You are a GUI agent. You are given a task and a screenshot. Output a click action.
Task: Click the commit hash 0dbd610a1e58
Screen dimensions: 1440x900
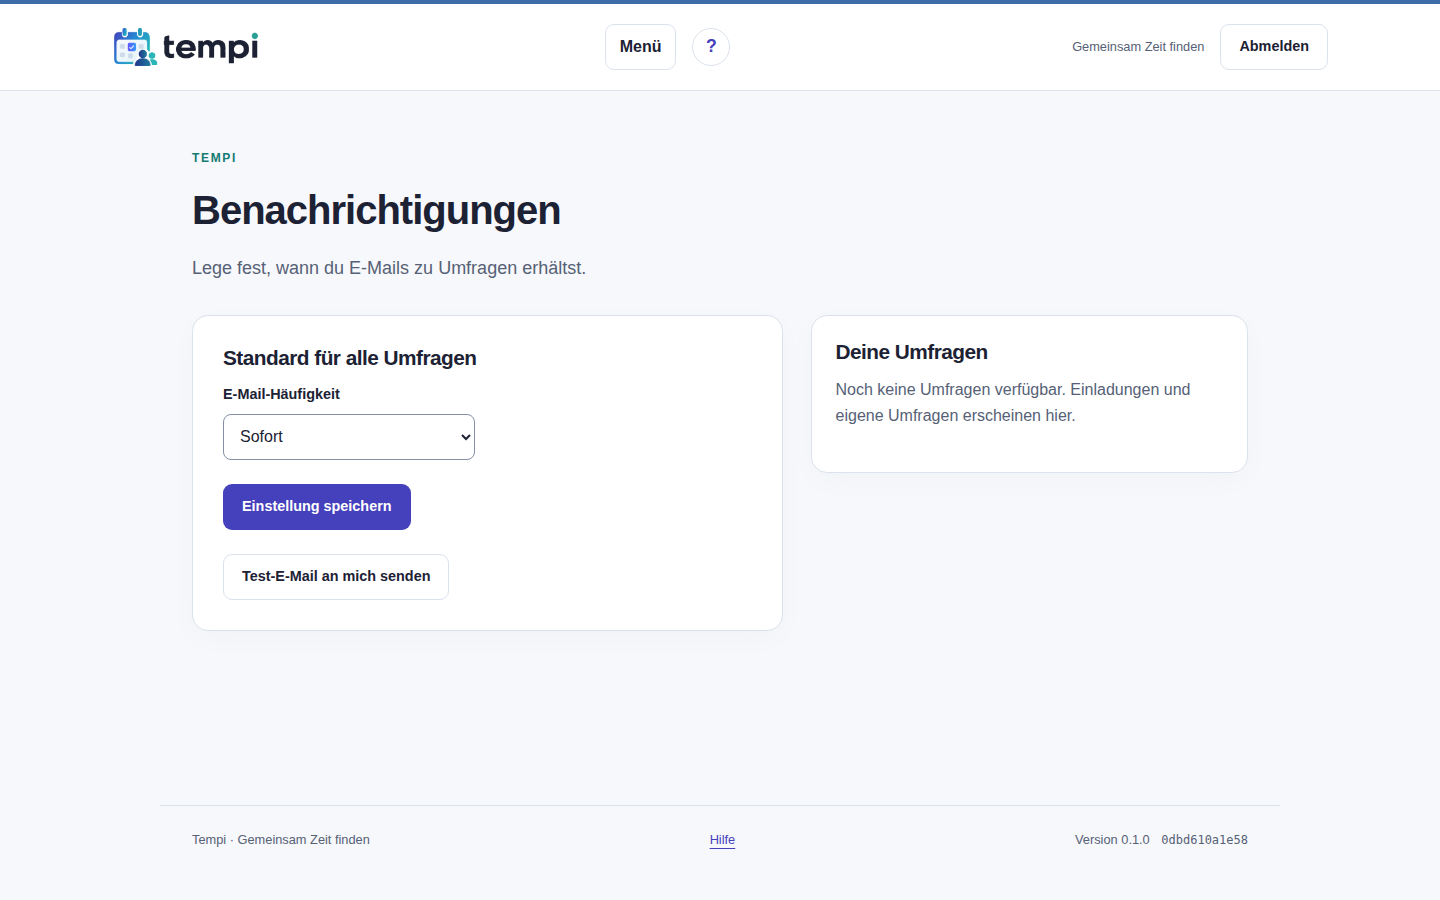click(x=1204, y=840)
